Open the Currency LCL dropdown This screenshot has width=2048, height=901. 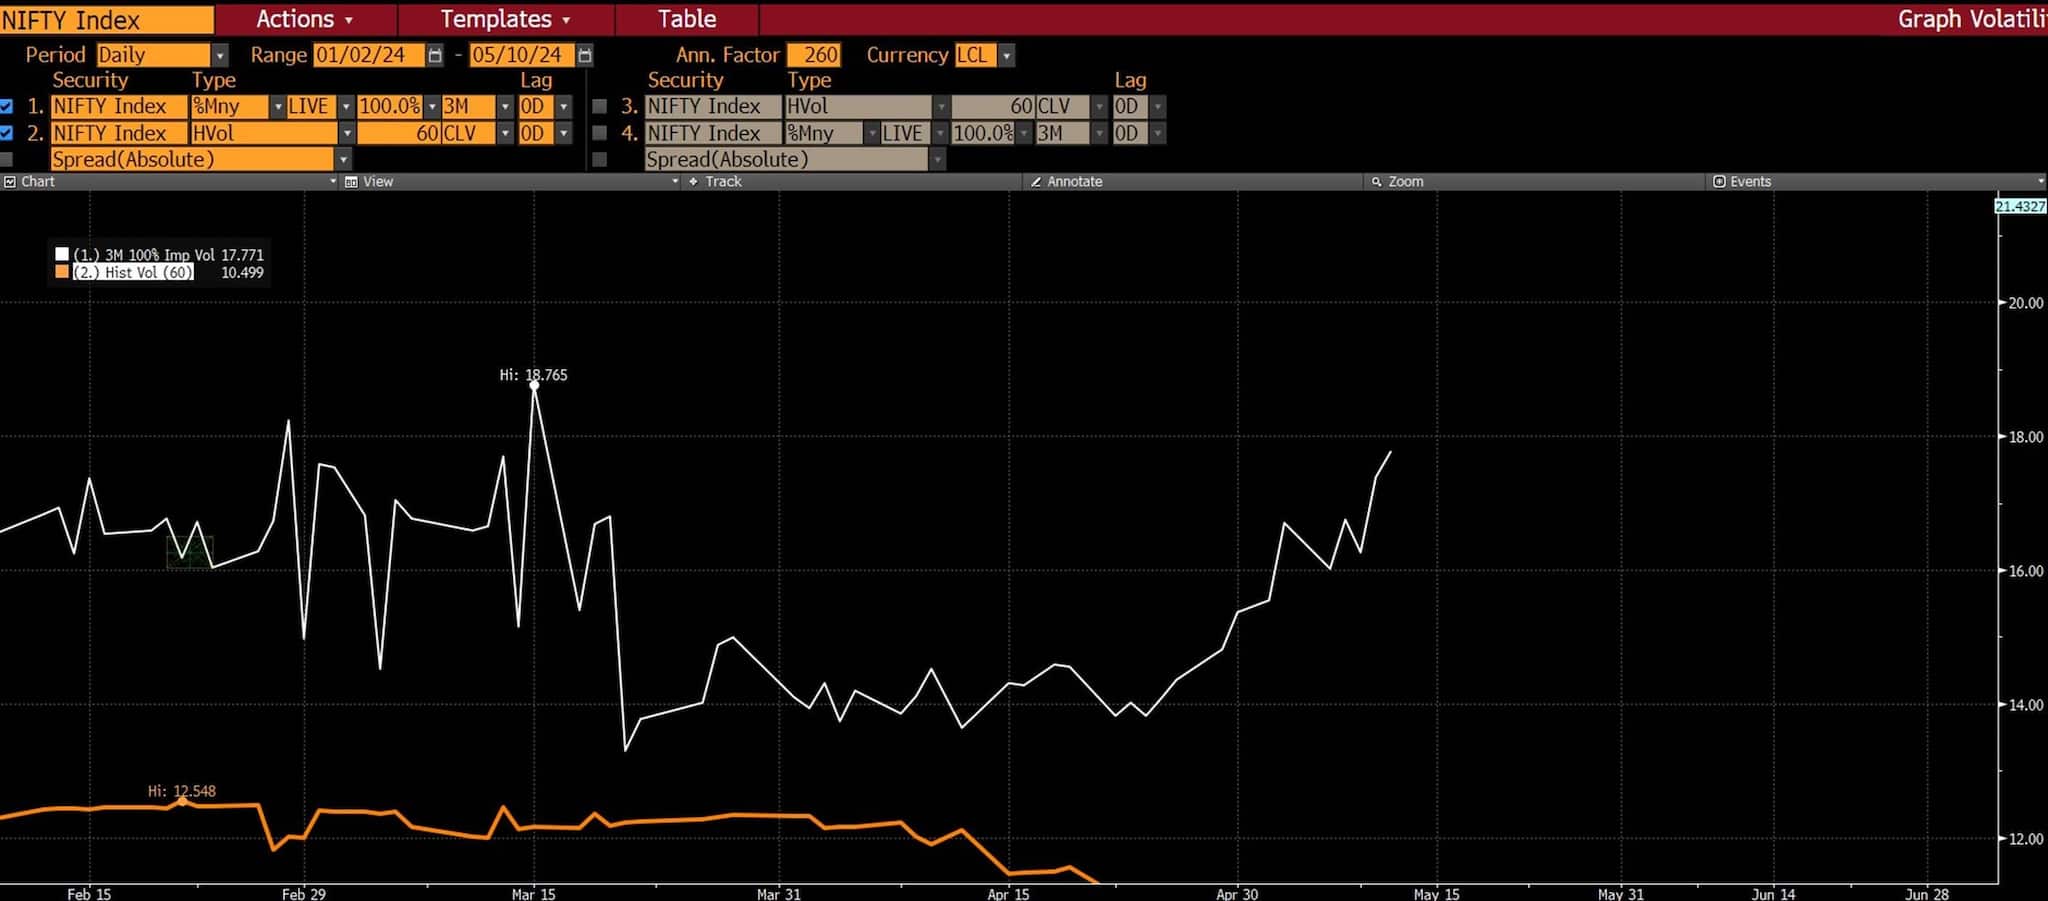1007,55
